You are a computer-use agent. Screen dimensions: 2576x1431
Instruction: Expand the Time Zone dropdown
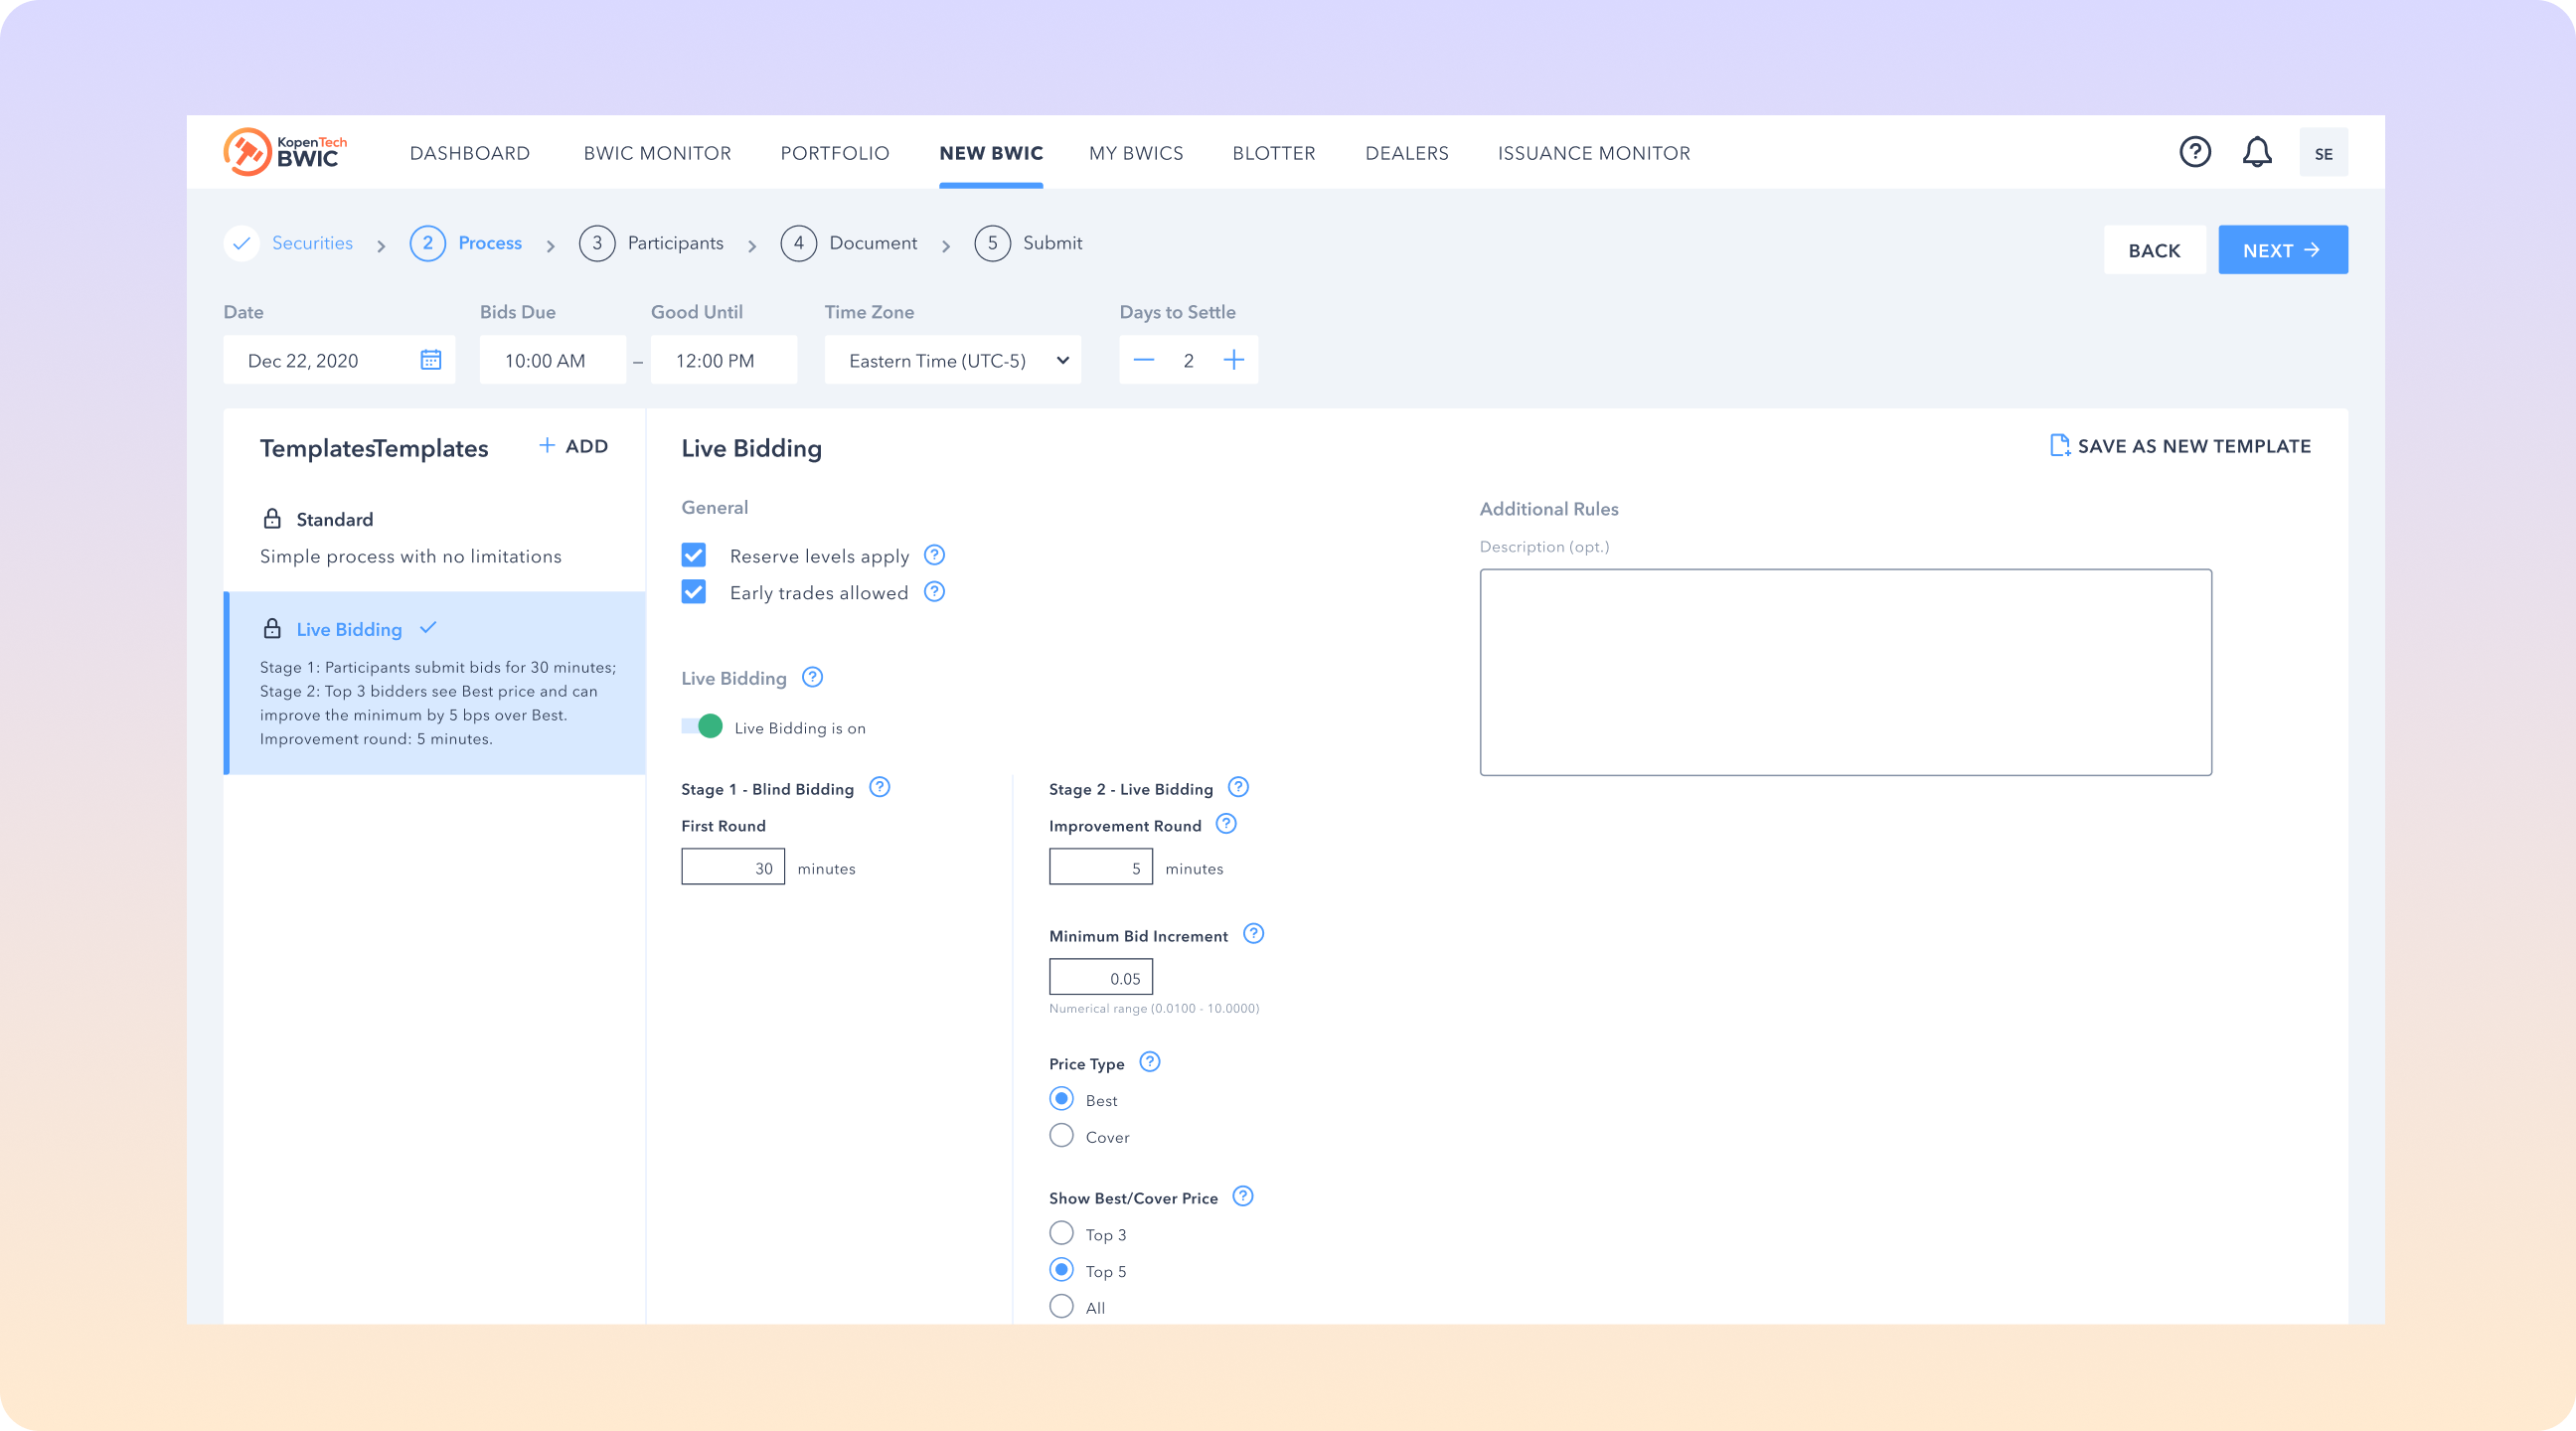pos(952,360)
